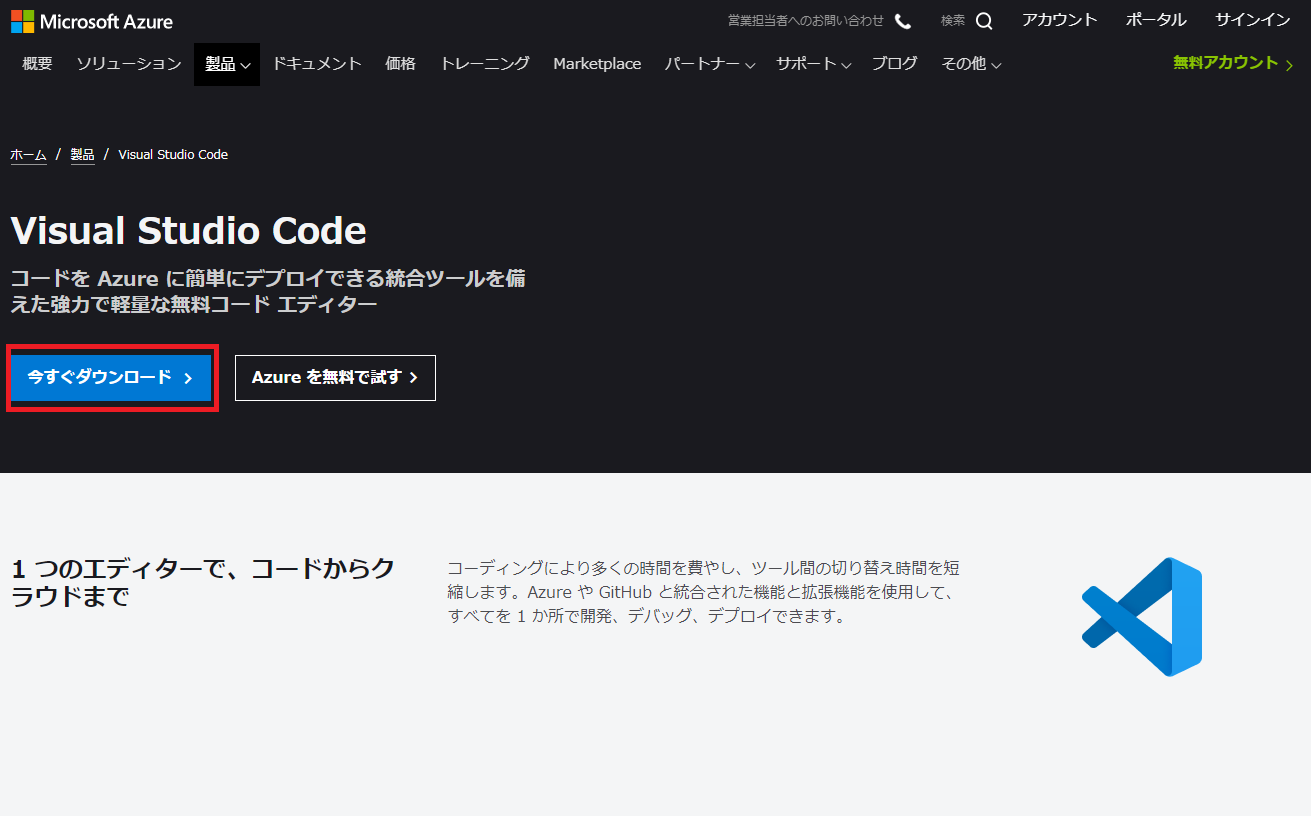The width and height of the screenshot is (1311, 823).
Task: Open the ブログ menu item
Action: click(x=894, y=64)
